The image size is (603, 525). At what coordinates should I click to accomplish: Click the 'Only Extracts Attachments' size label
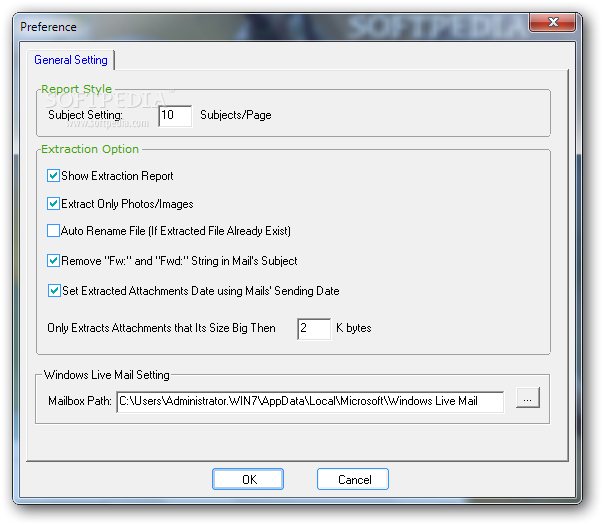(162, 328)
